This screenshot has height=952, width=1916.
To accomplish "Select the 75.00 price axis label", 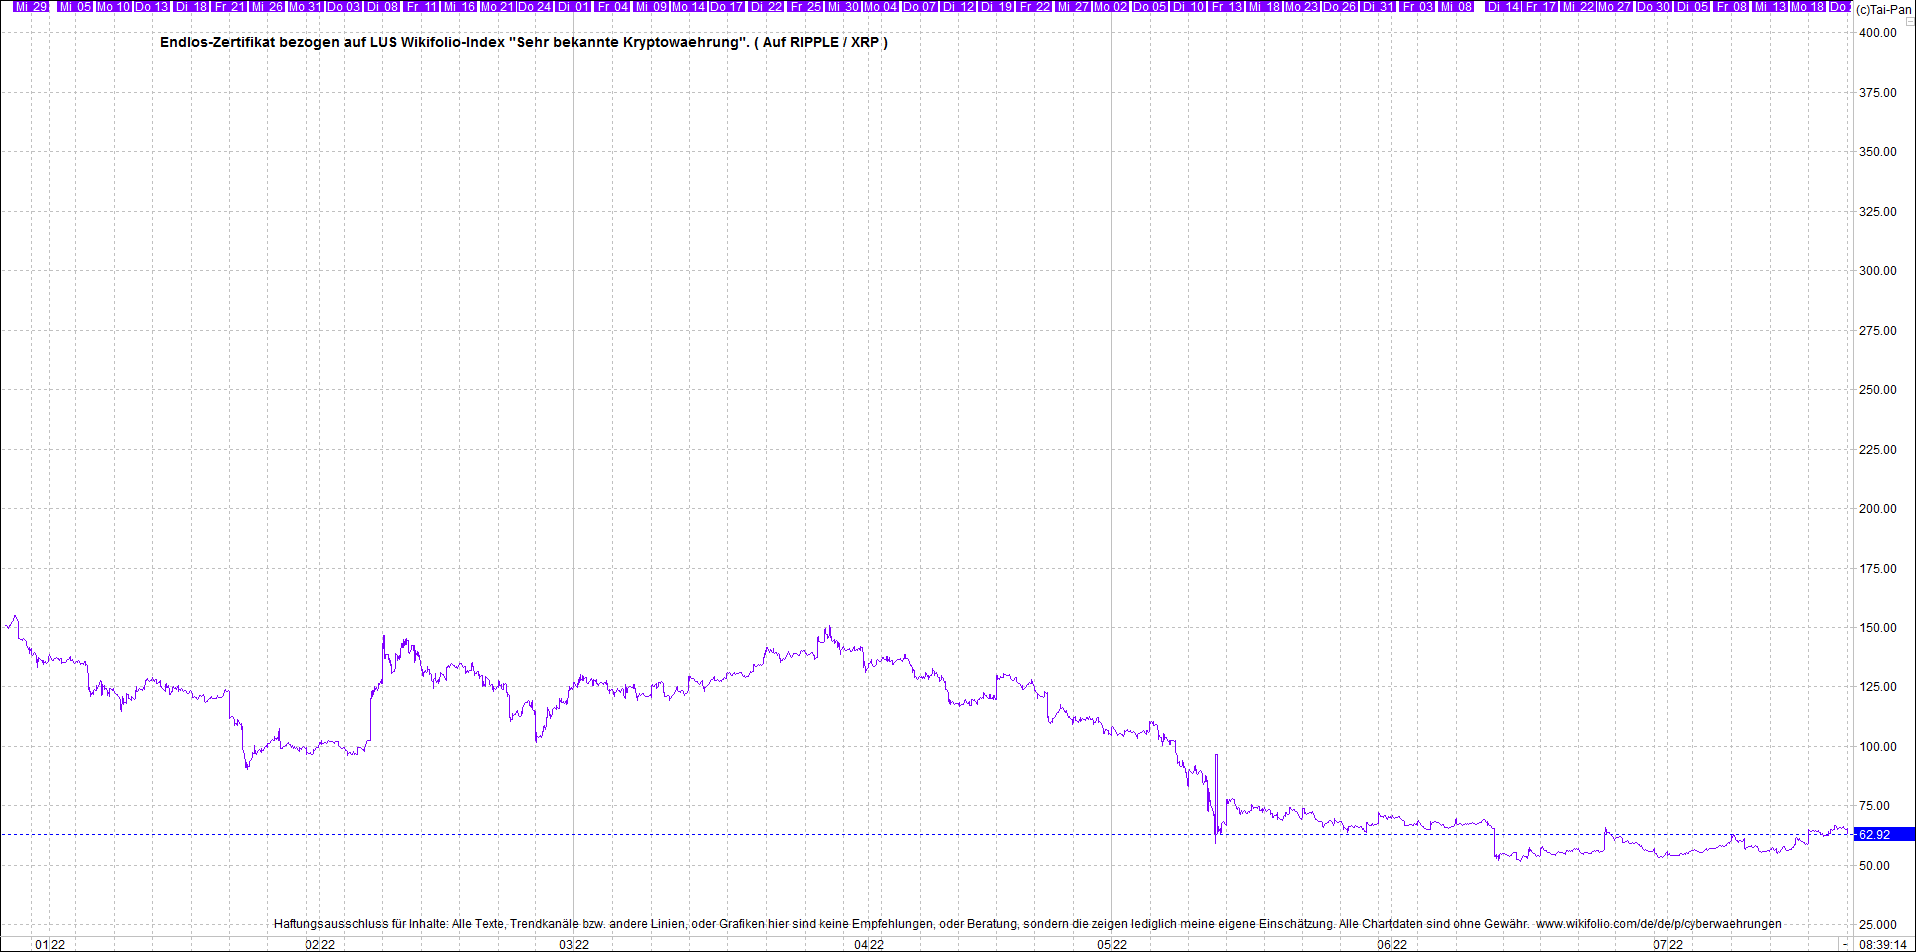I will coord(1874,806).
